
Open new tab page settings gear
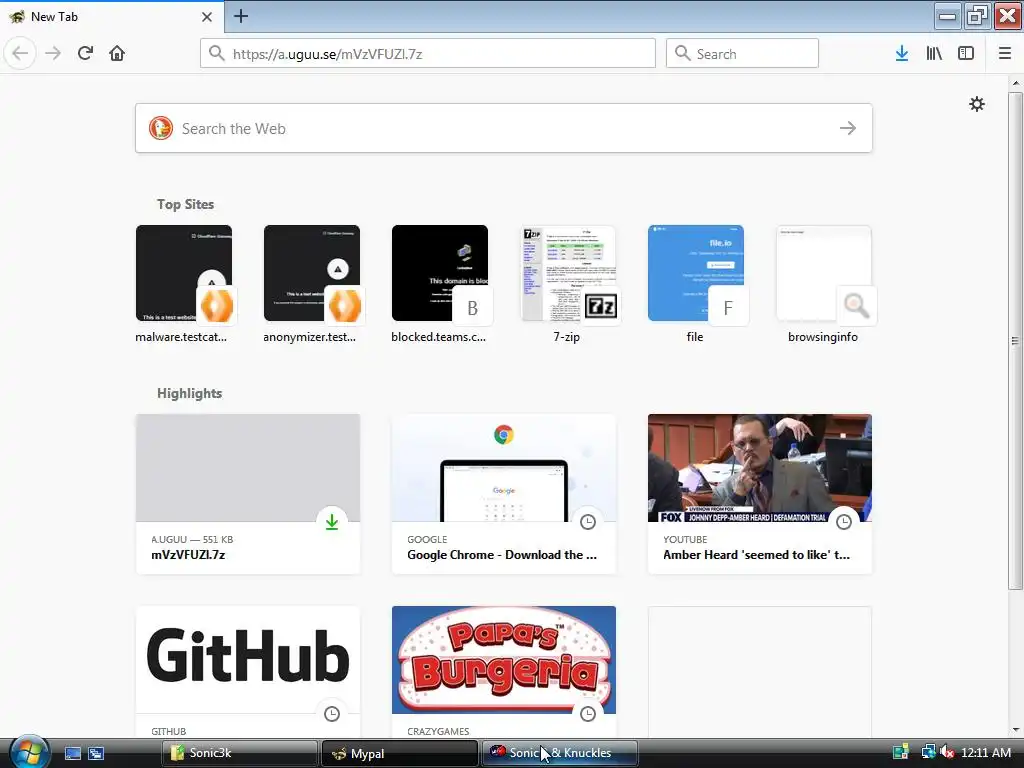(976, 104)
